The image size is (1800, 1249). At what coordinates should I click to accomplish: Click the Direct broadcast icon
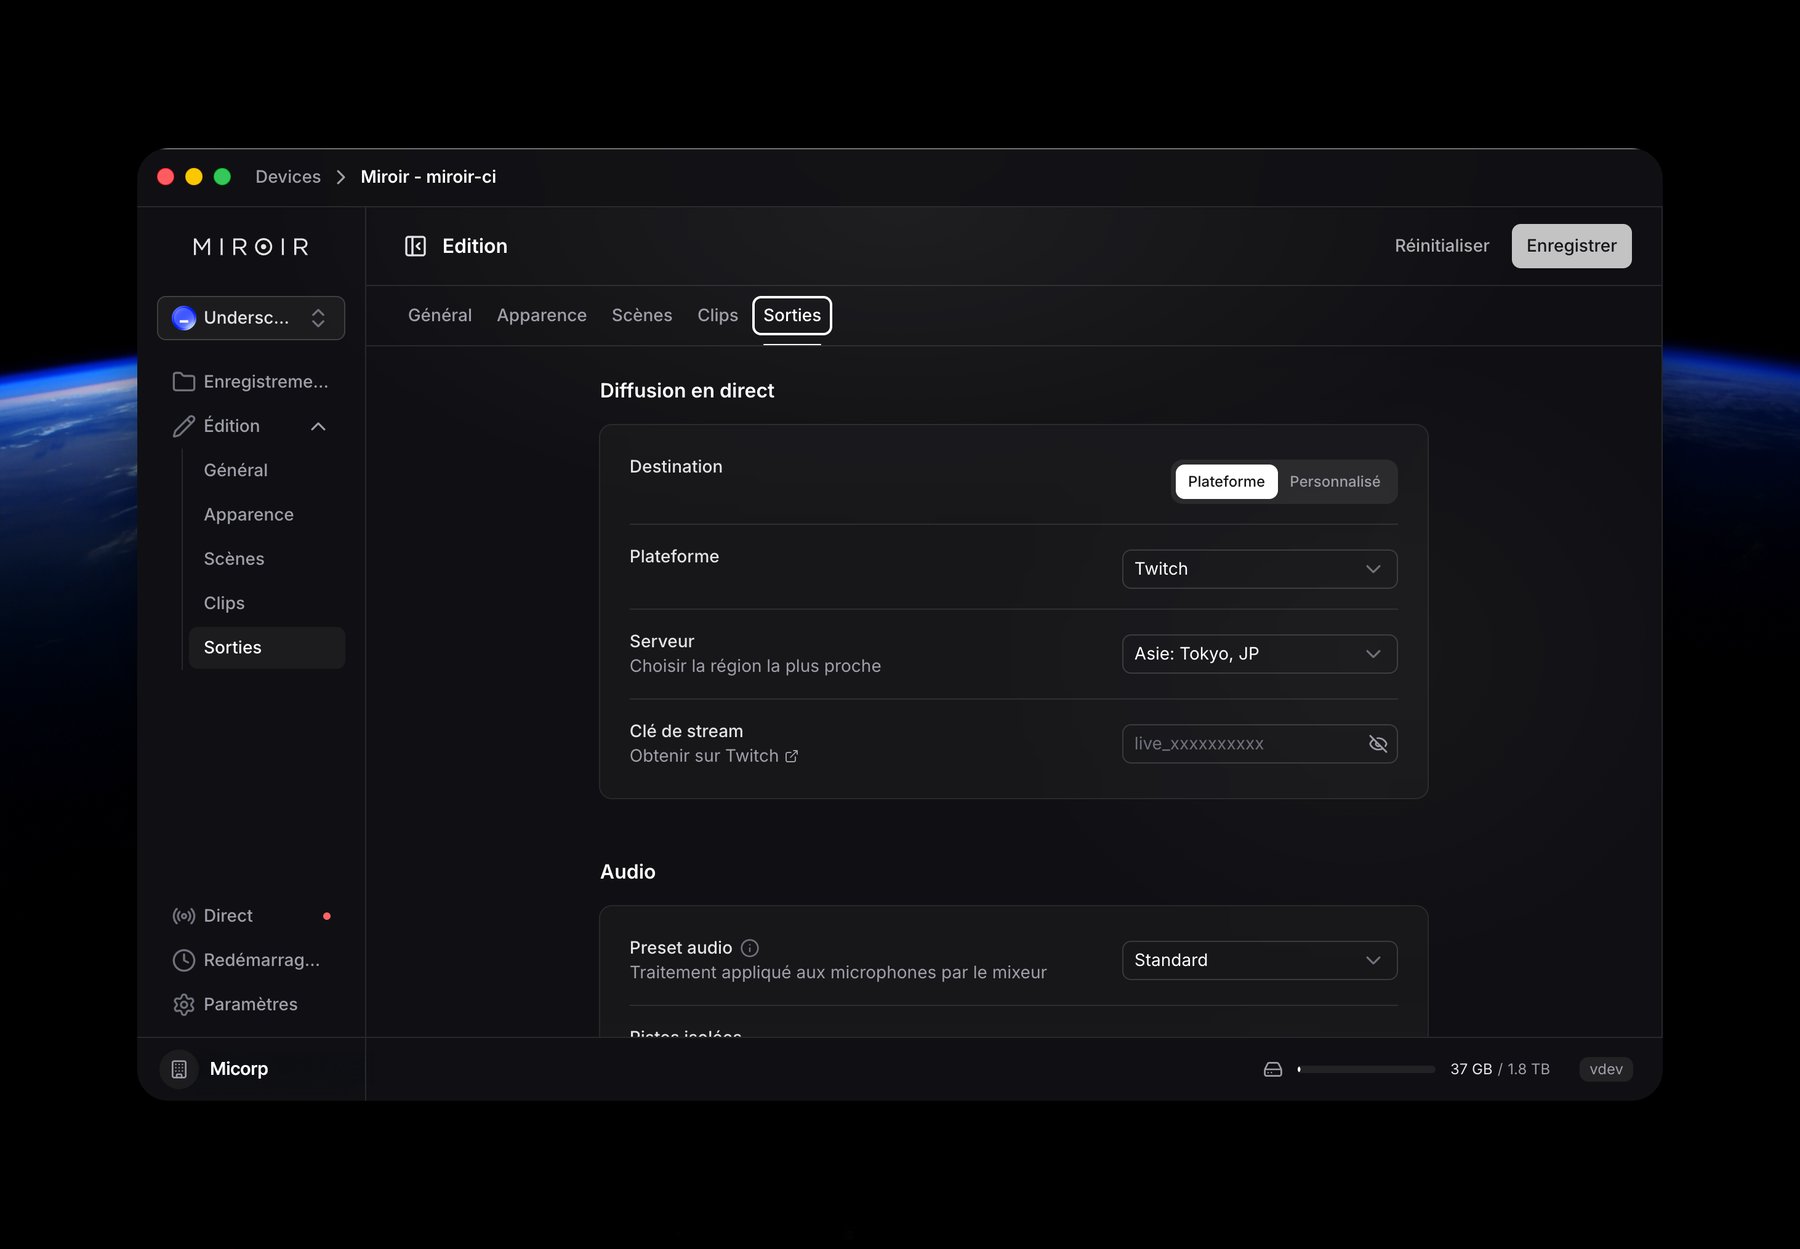(x=183, y=915)
